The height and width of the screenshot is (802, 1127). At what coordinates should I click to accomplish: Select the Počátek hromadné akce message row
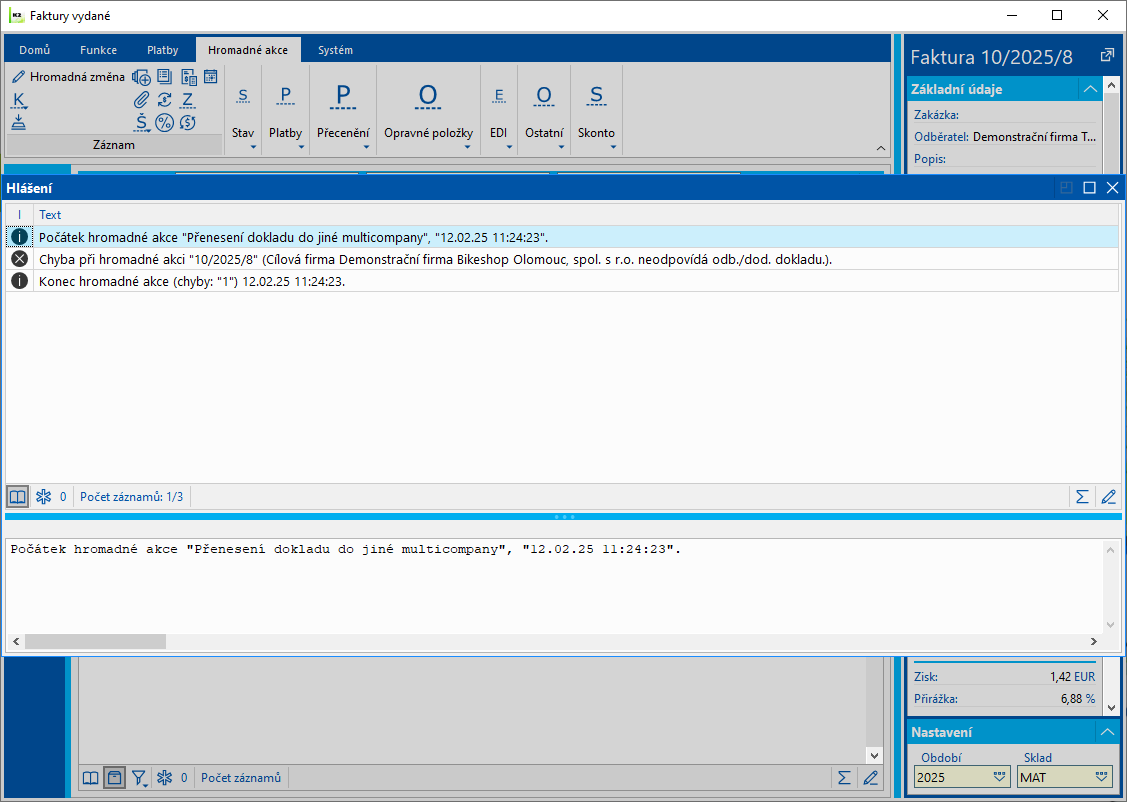coord(562,236)
